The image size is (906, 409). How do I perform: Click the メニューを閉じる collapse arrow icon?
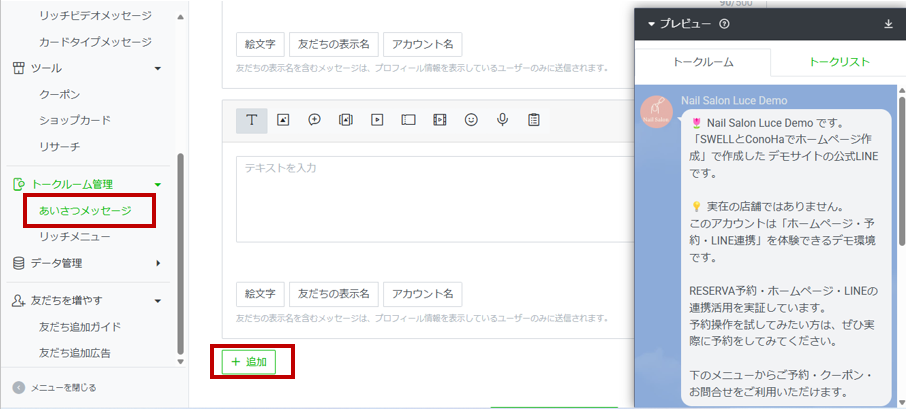19,388
